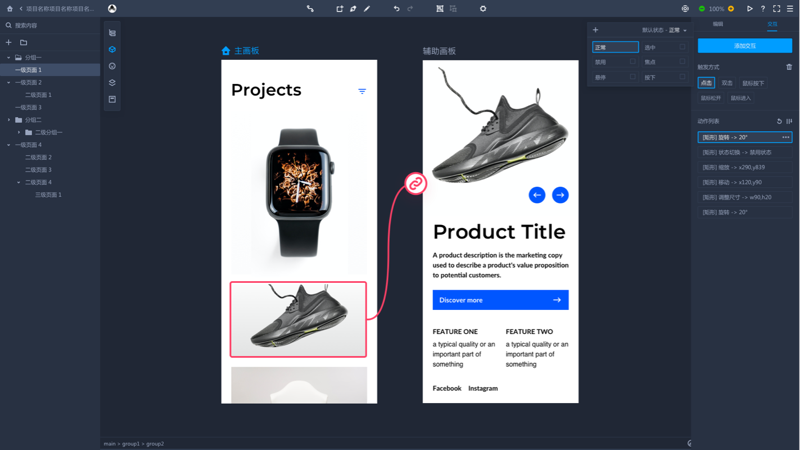Switch to the 编辑 tab
Image resolution: width=800 pixels, height=450 pixels.
718,24
